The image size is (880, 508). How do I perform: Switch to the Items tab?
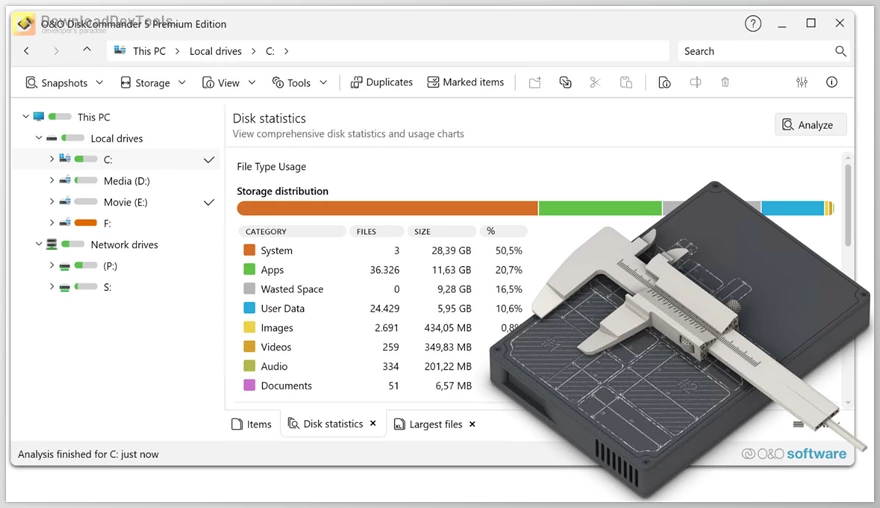click(251, 424)
